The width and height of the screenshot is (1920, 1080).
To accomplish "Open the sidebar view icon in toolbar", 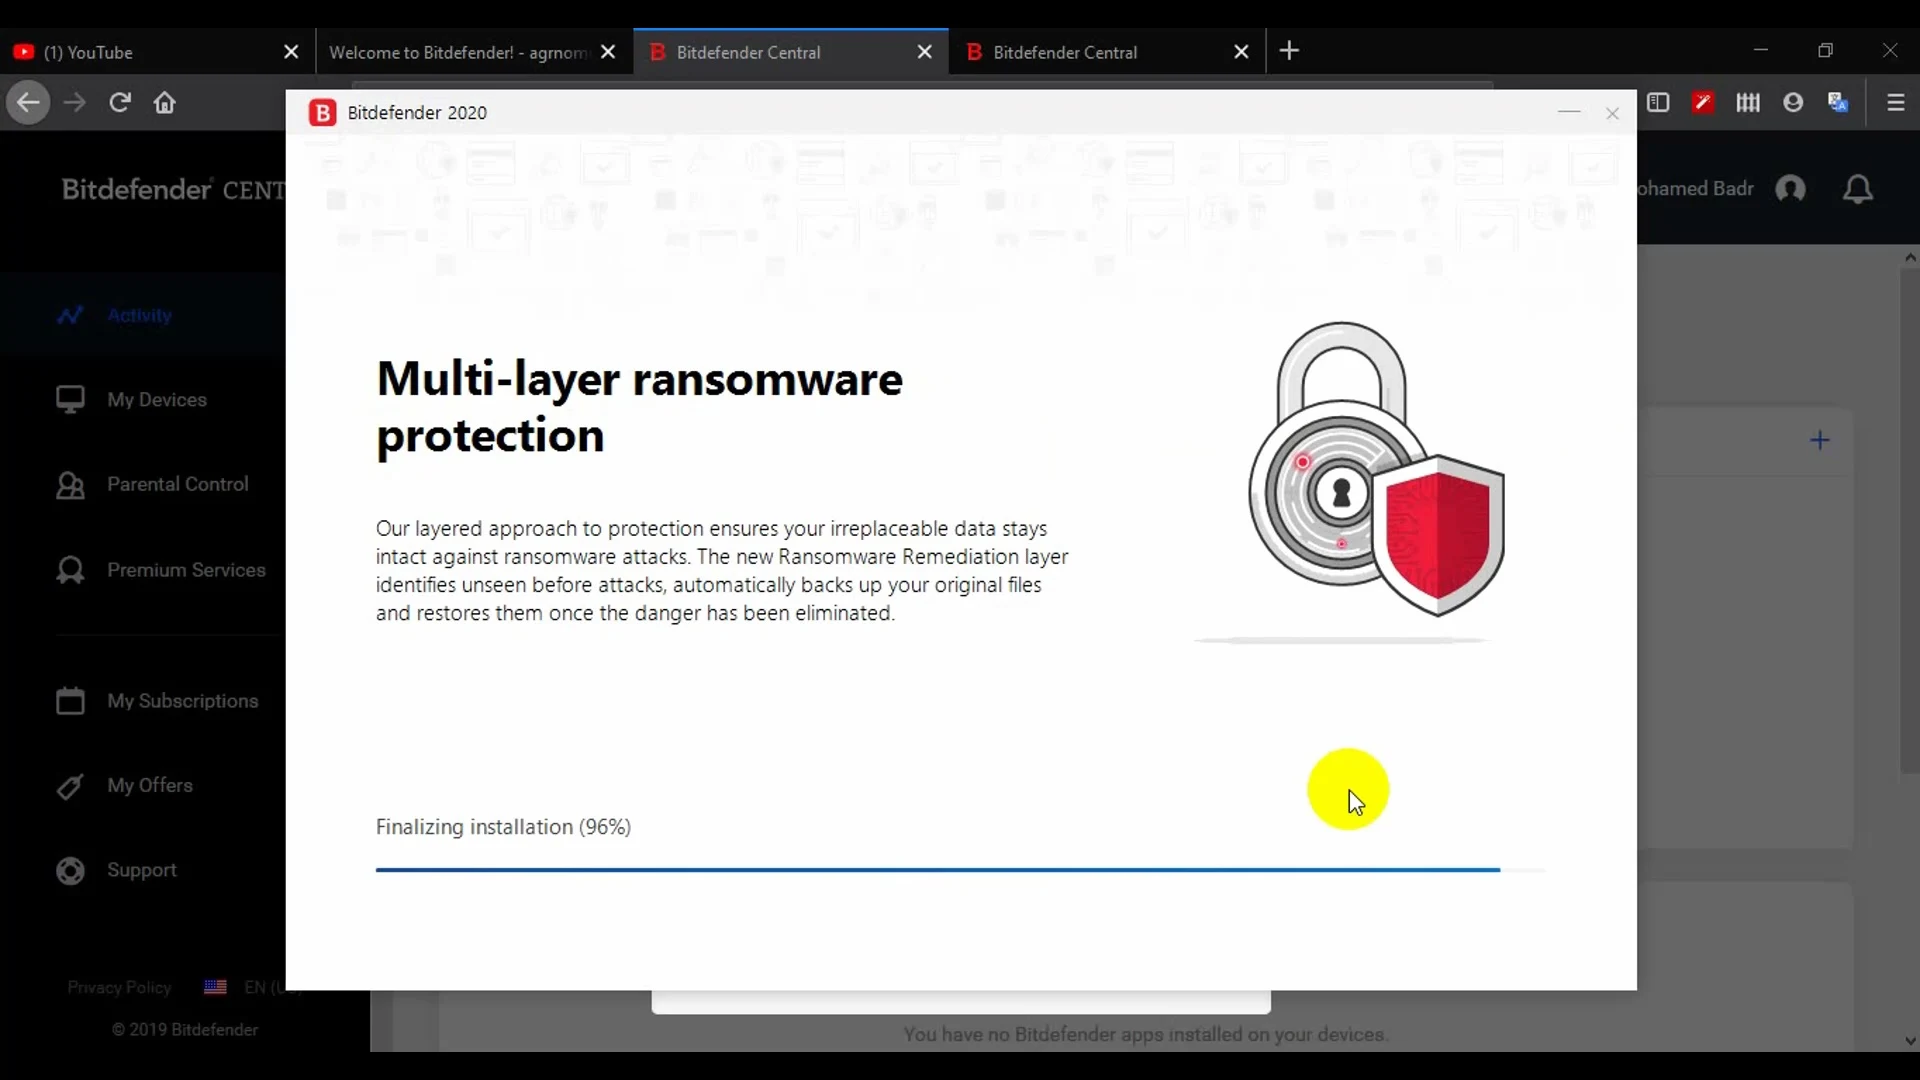I will (x=1658, y=103).
